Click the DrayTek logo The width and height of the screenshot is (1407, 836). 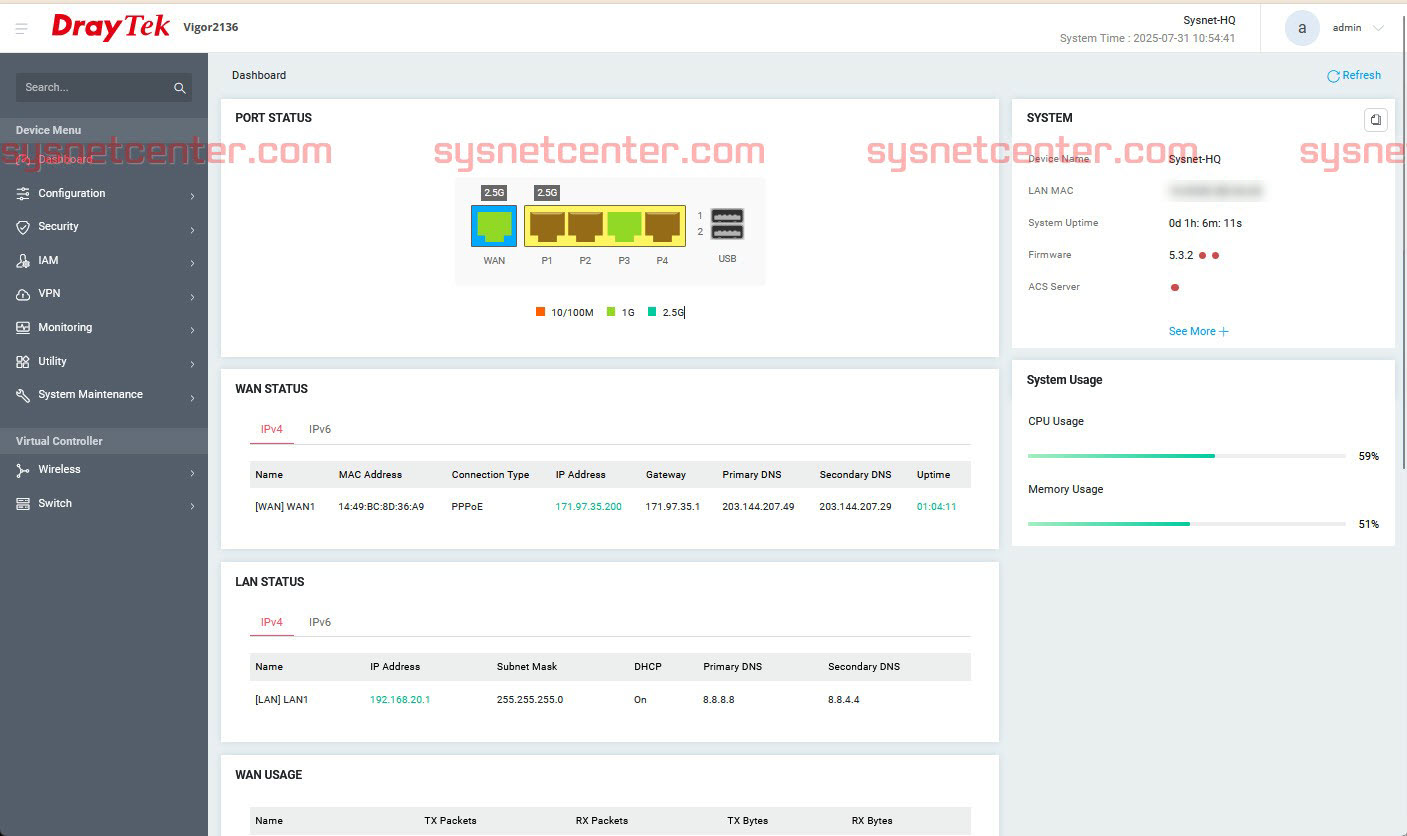(x=111, y=27)
